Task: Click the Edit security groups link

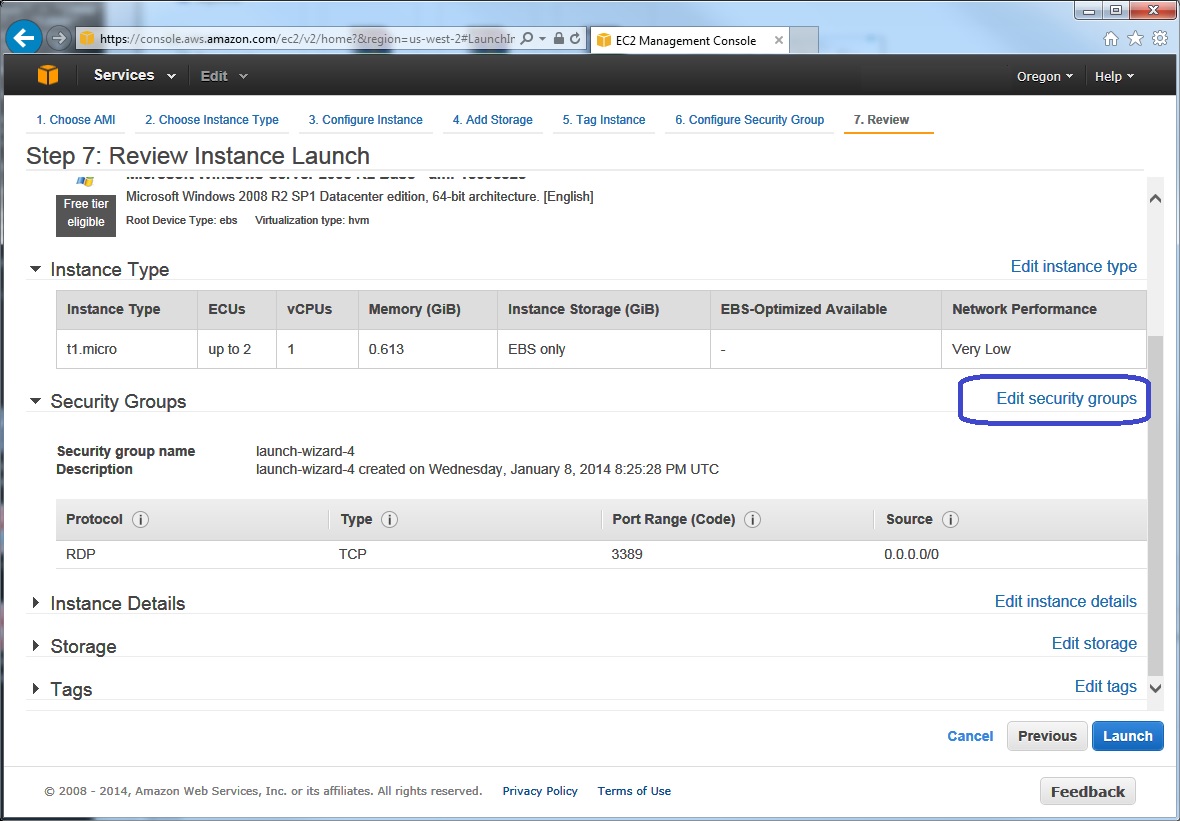Action: point(1066,398)
